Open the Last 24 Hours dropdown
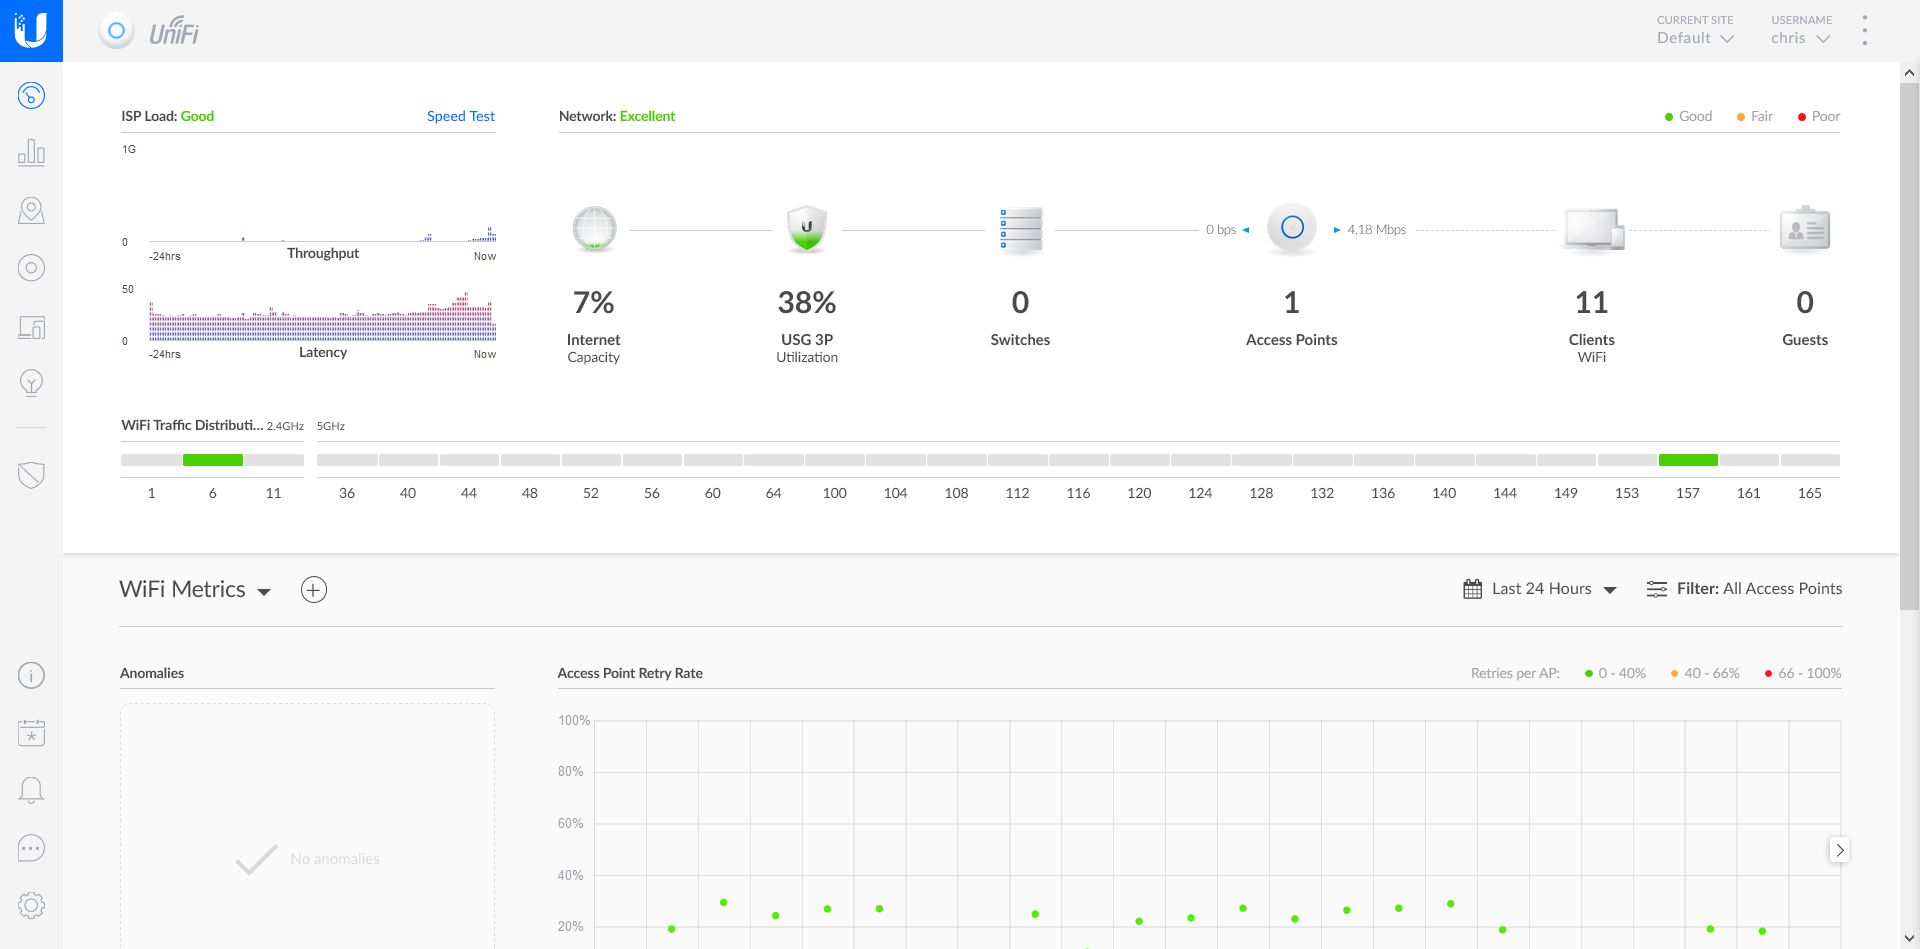This screenshot has width=1920, height=949. (x=1540, y=589)
